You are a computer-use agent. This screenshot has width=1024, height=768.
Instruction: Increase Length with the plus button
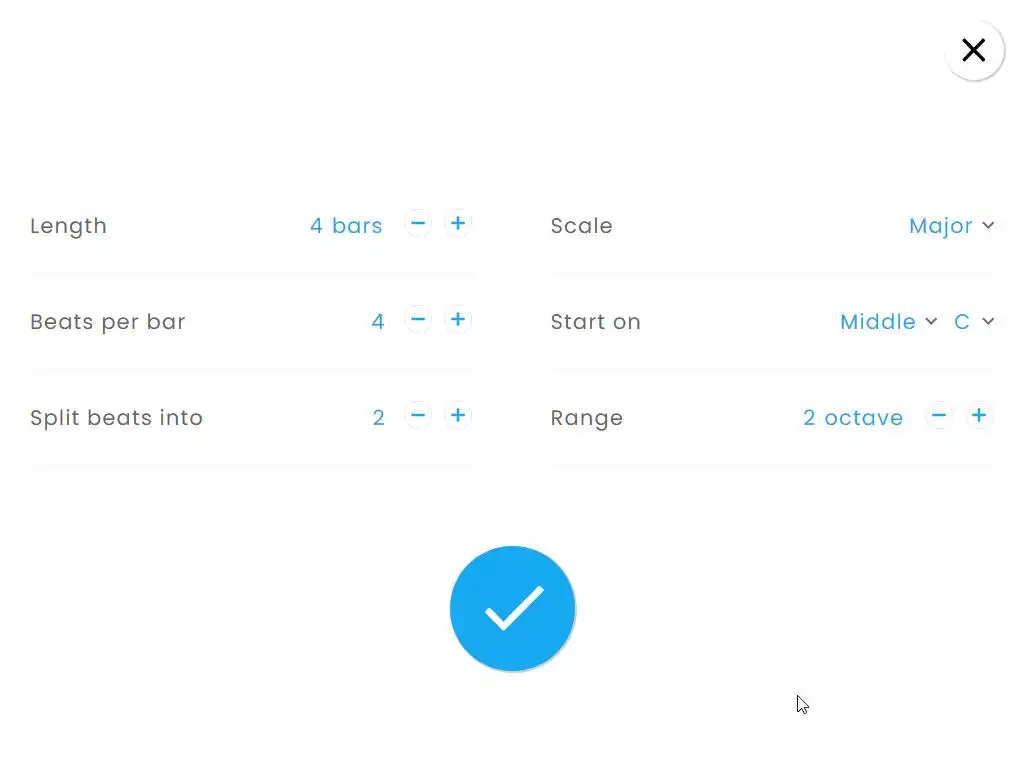coord(458,224)
